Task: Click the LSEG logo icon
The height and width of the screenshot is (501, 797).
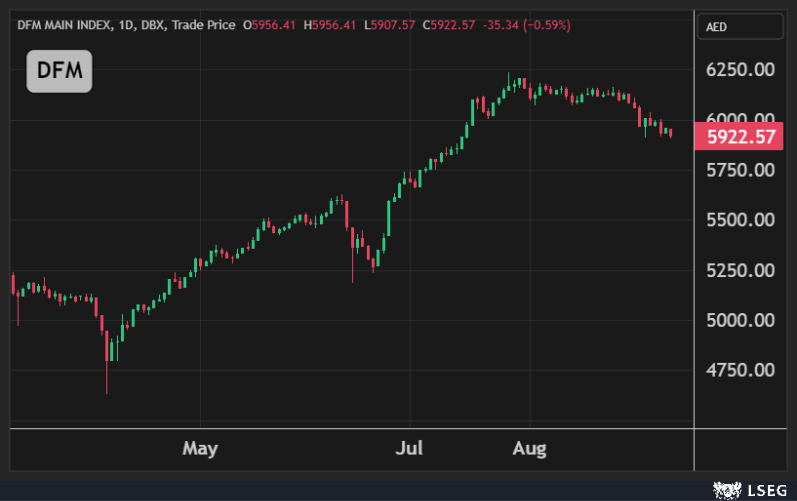Action: (725, 489)
